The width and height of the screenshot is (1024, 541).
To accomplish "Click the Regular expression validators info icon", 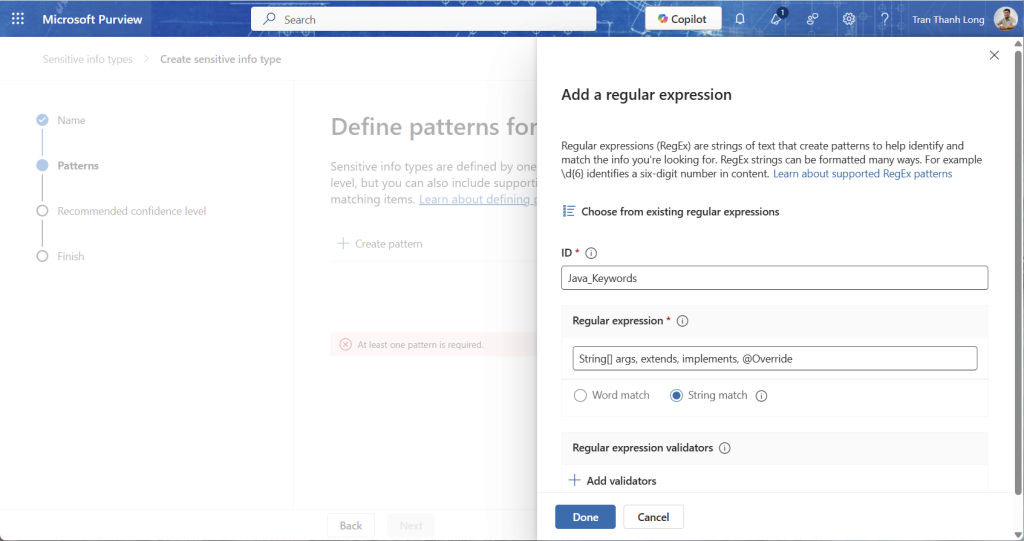I will (x=725, y=448).
